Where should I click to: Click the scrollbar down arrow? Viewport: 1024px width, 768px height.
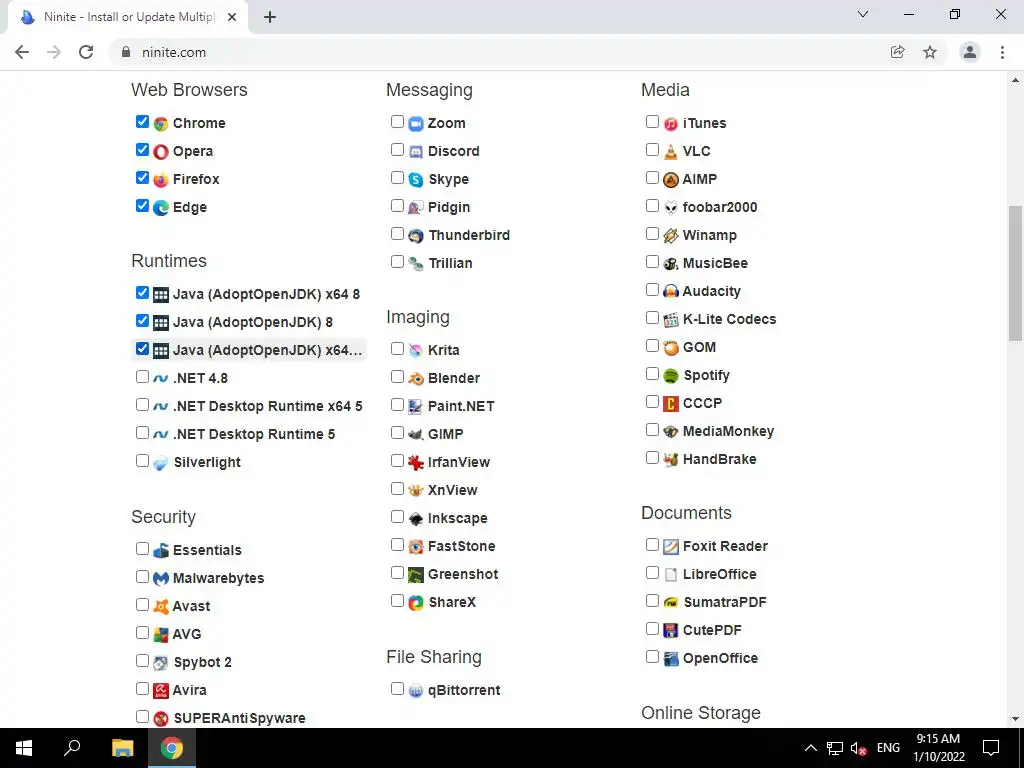pos(1015,719)
